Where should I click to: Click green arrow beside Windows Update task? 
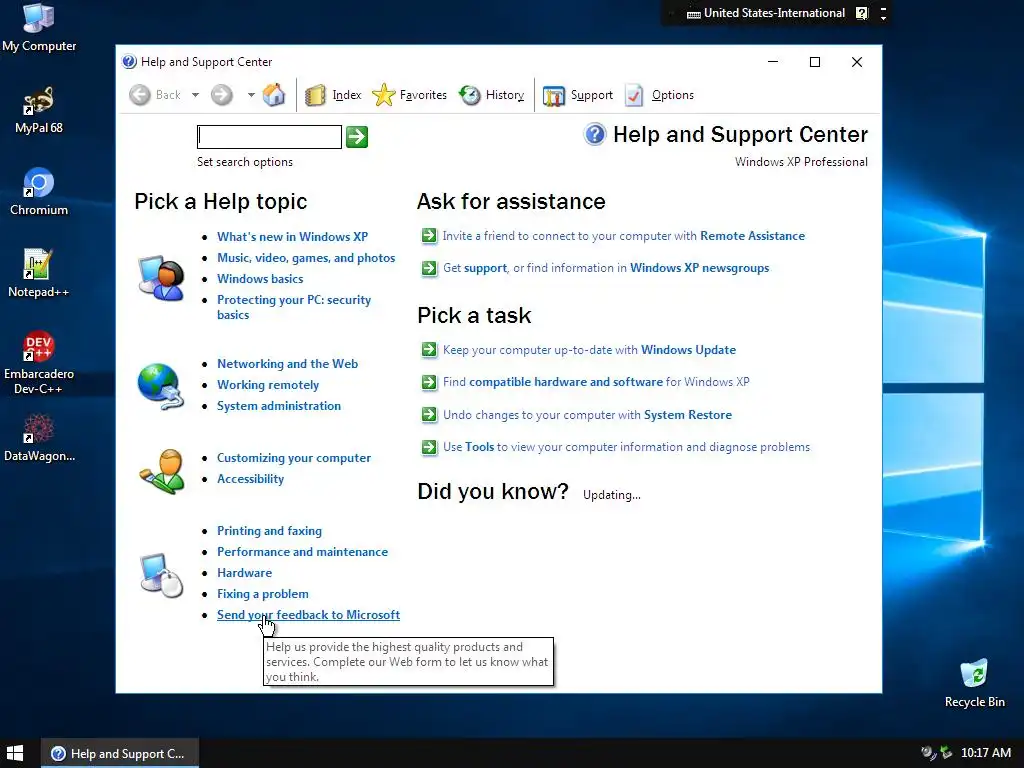pyautogui.click(x=429, y=350)
